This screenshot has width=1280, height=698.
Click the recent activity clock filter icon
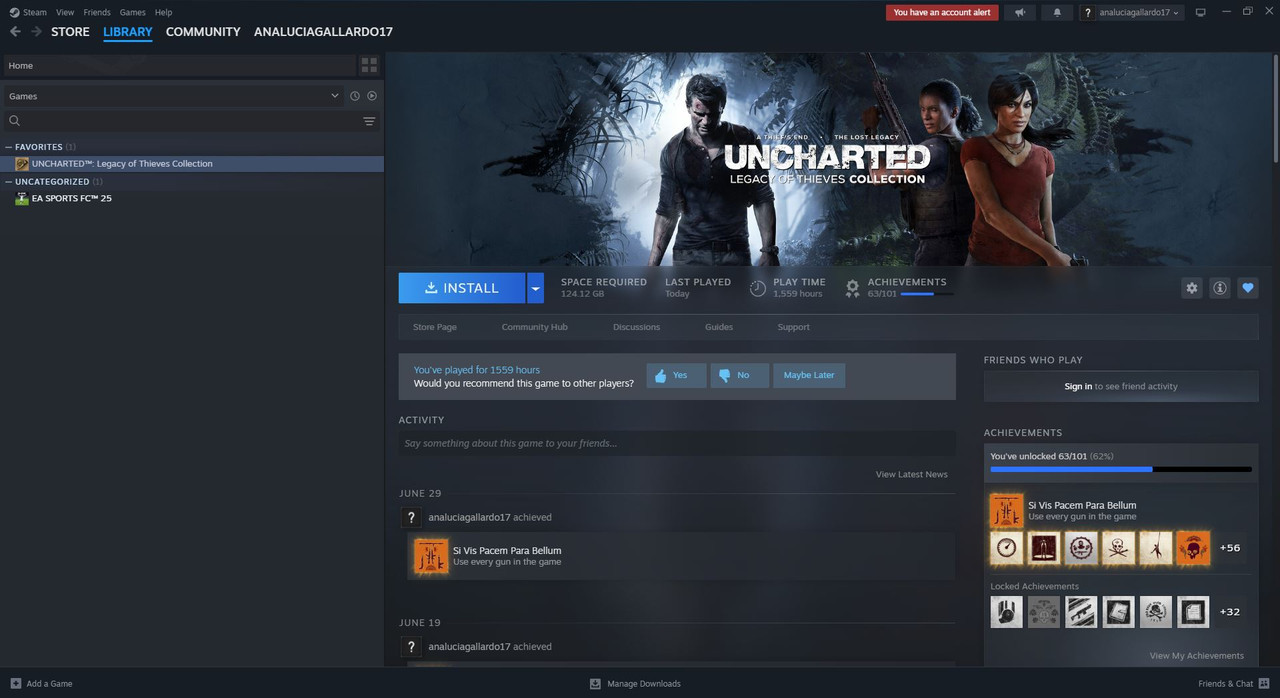click(355, 96)
